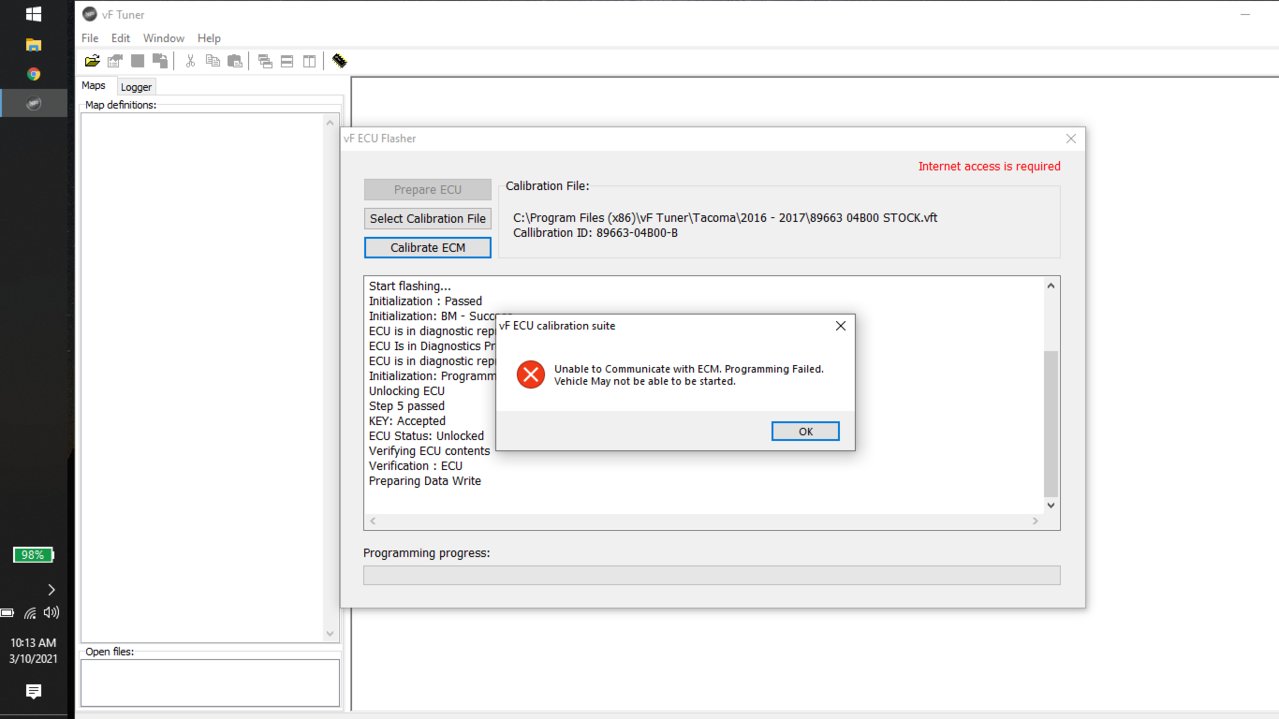Click the Tile Vertically toolbar icon
This screenshot has height=719, width=1279.
click(x=310, y=61)
